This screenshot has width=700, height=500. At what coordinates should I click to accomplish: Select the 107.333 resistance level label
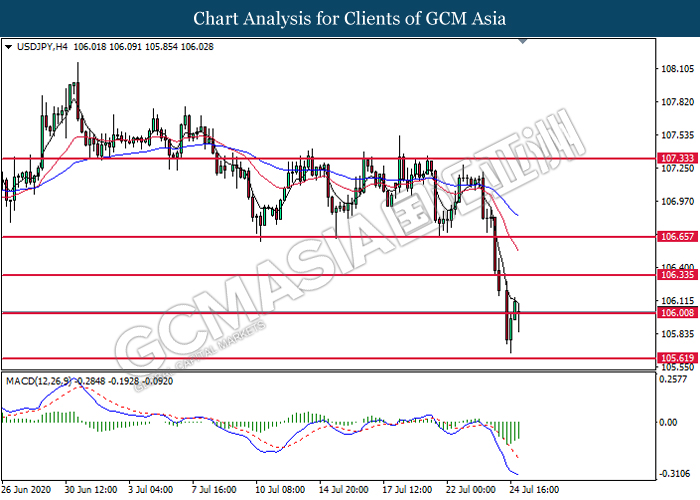(x=677, y=158)
